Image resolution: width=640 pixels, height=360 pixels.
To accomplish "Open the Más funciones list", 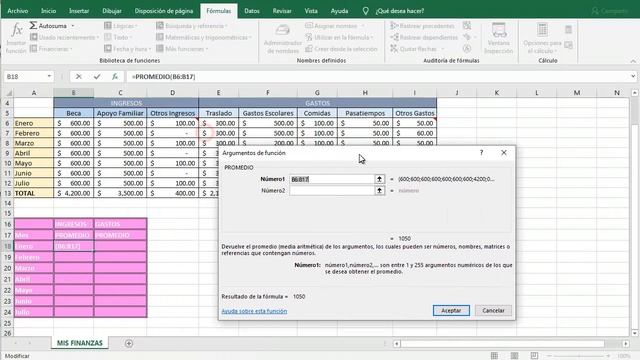I will pos(182,49).
